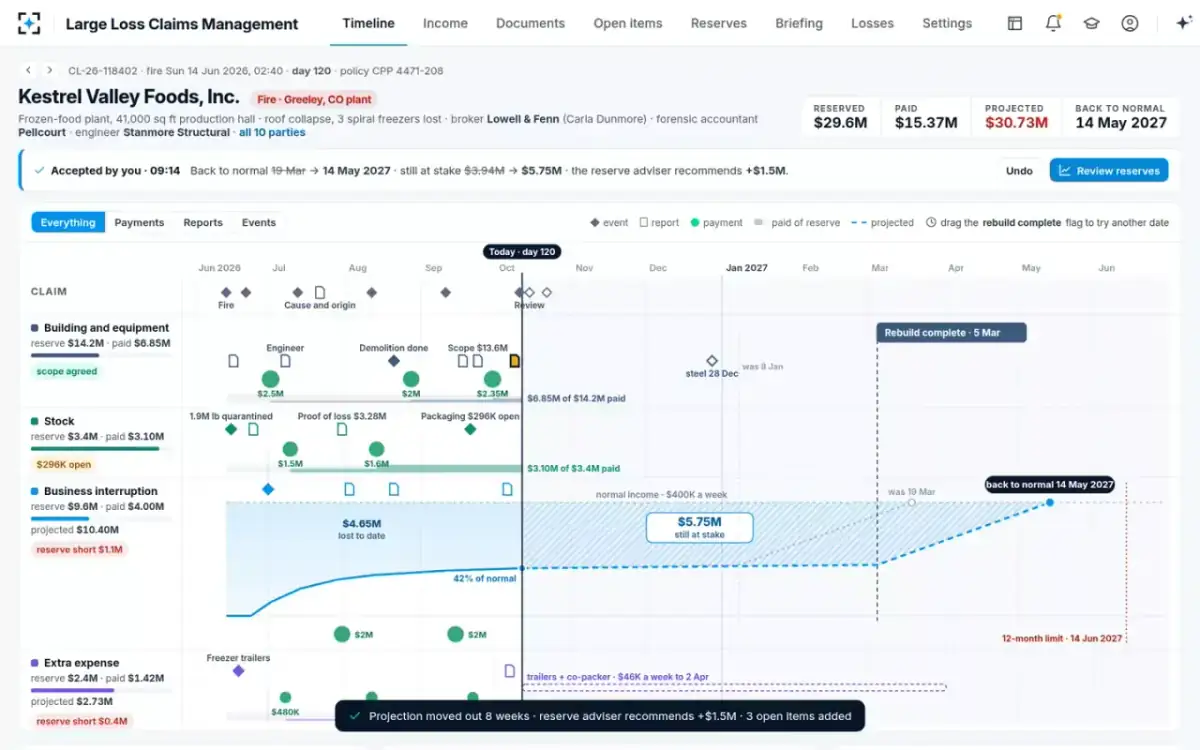Click the Building and equipment reserve progress bar
This screenshot has width=1200, height=750.
pos(101,355)
